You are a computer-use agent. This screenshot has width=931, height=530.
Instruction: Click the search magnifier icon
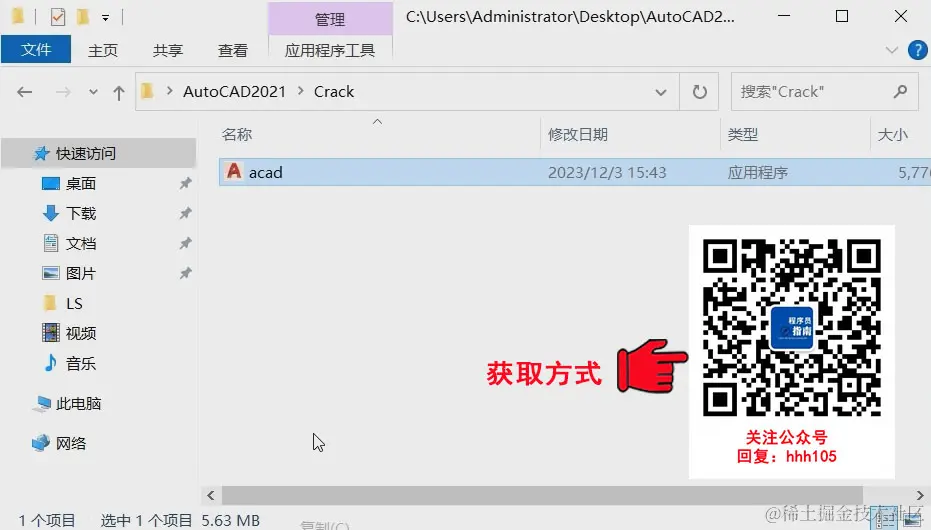901,91
